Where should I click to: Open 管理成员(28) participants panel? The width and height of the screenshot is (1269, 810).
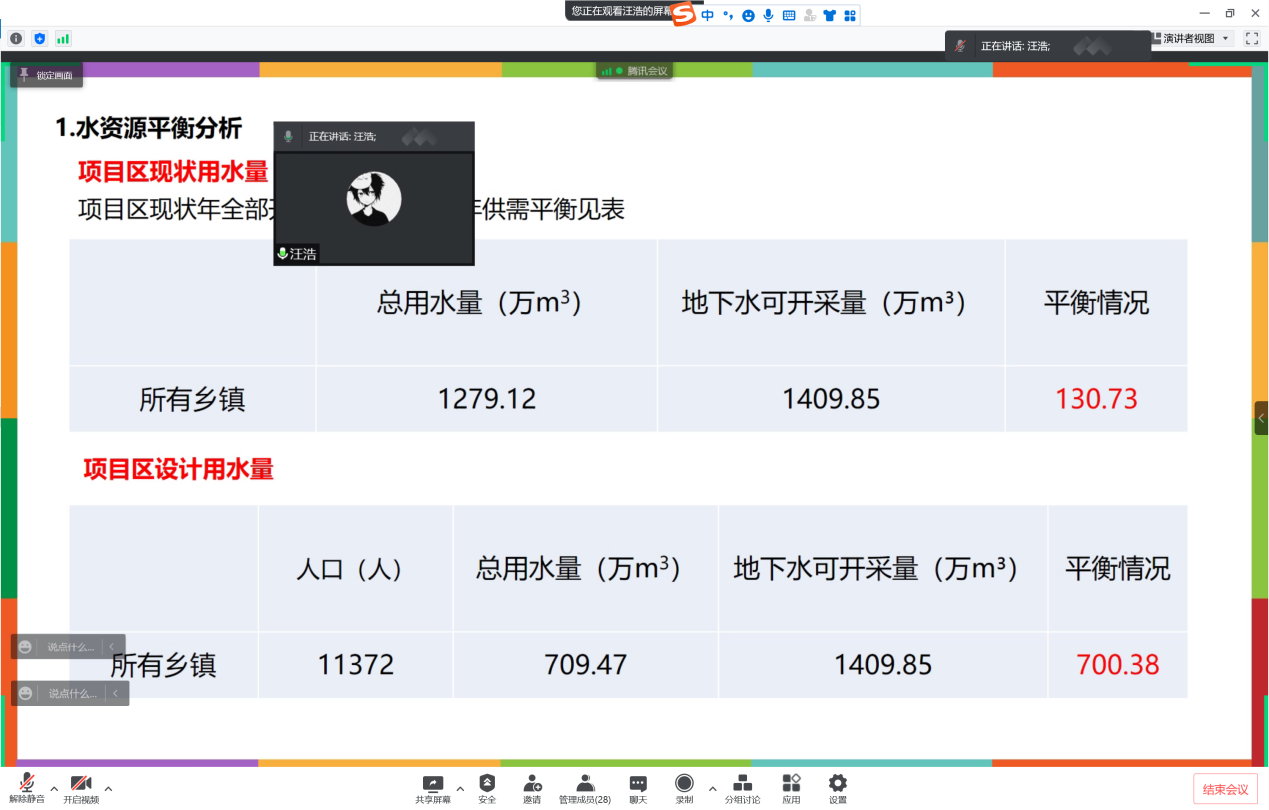585,785
